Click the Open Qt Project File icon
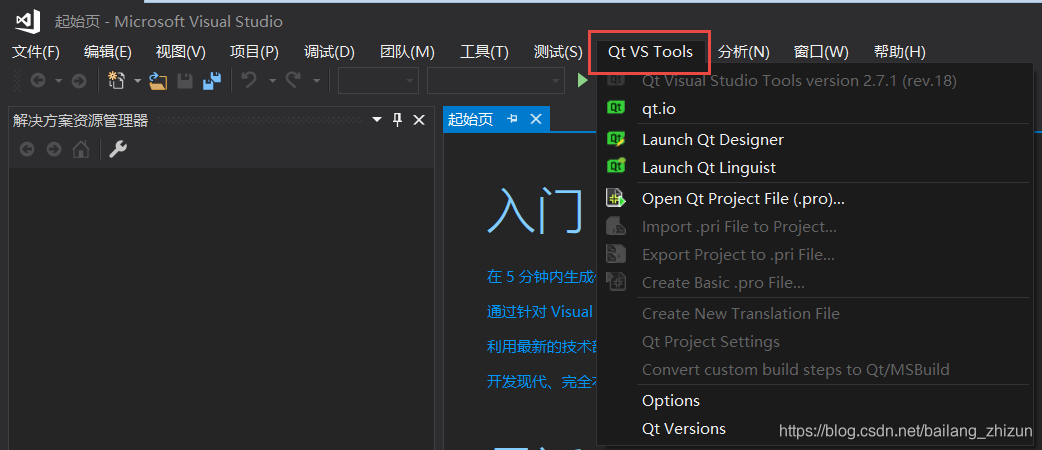1042x450 pixels. pos(616,198)
